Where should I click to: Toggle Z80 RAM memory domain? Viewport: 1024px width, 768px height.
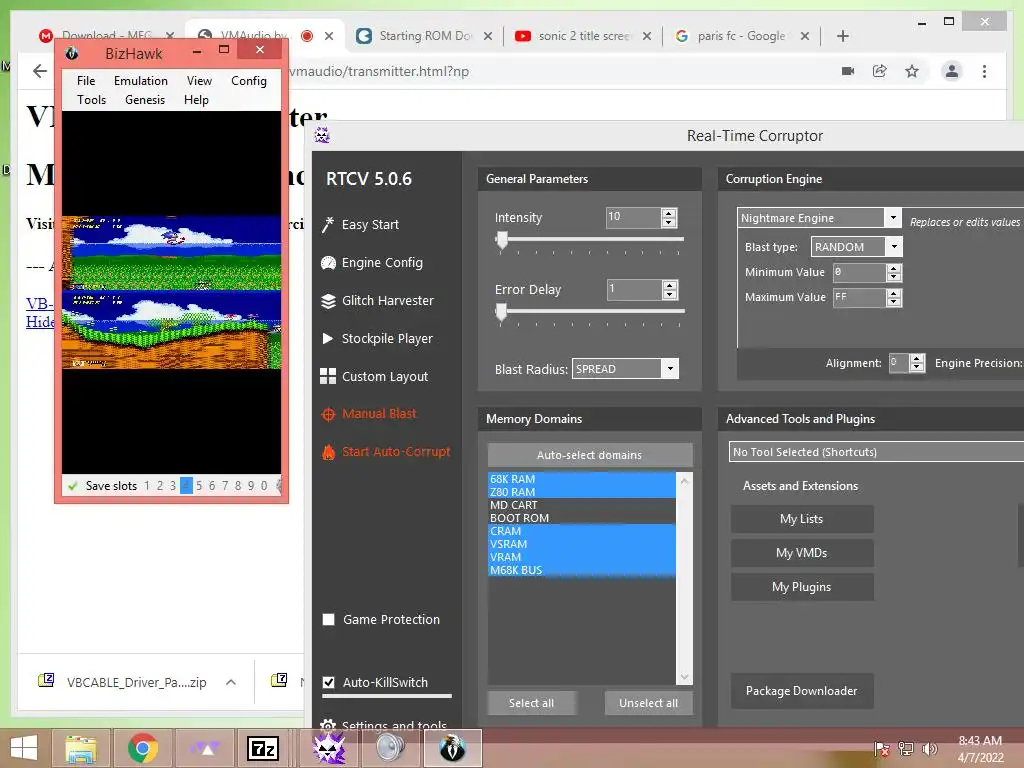[581, 492]
